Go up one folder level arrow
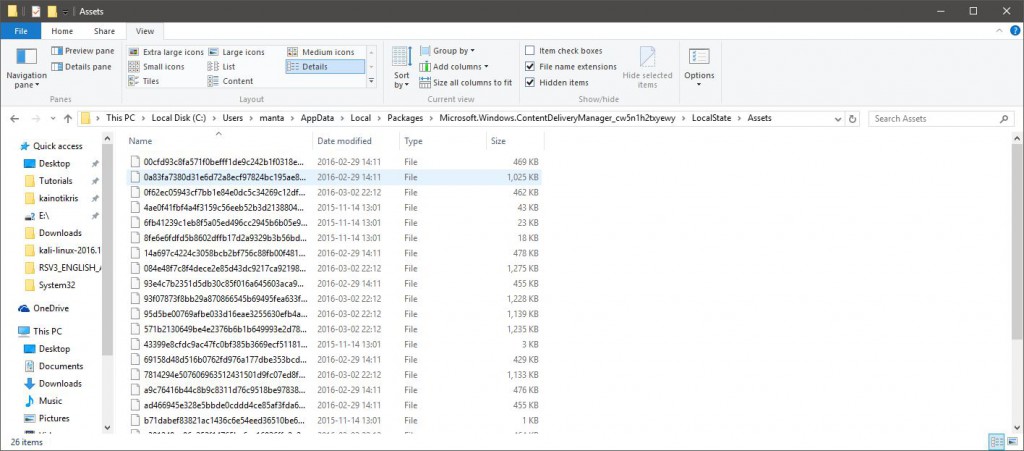 [x=68, y=119]
